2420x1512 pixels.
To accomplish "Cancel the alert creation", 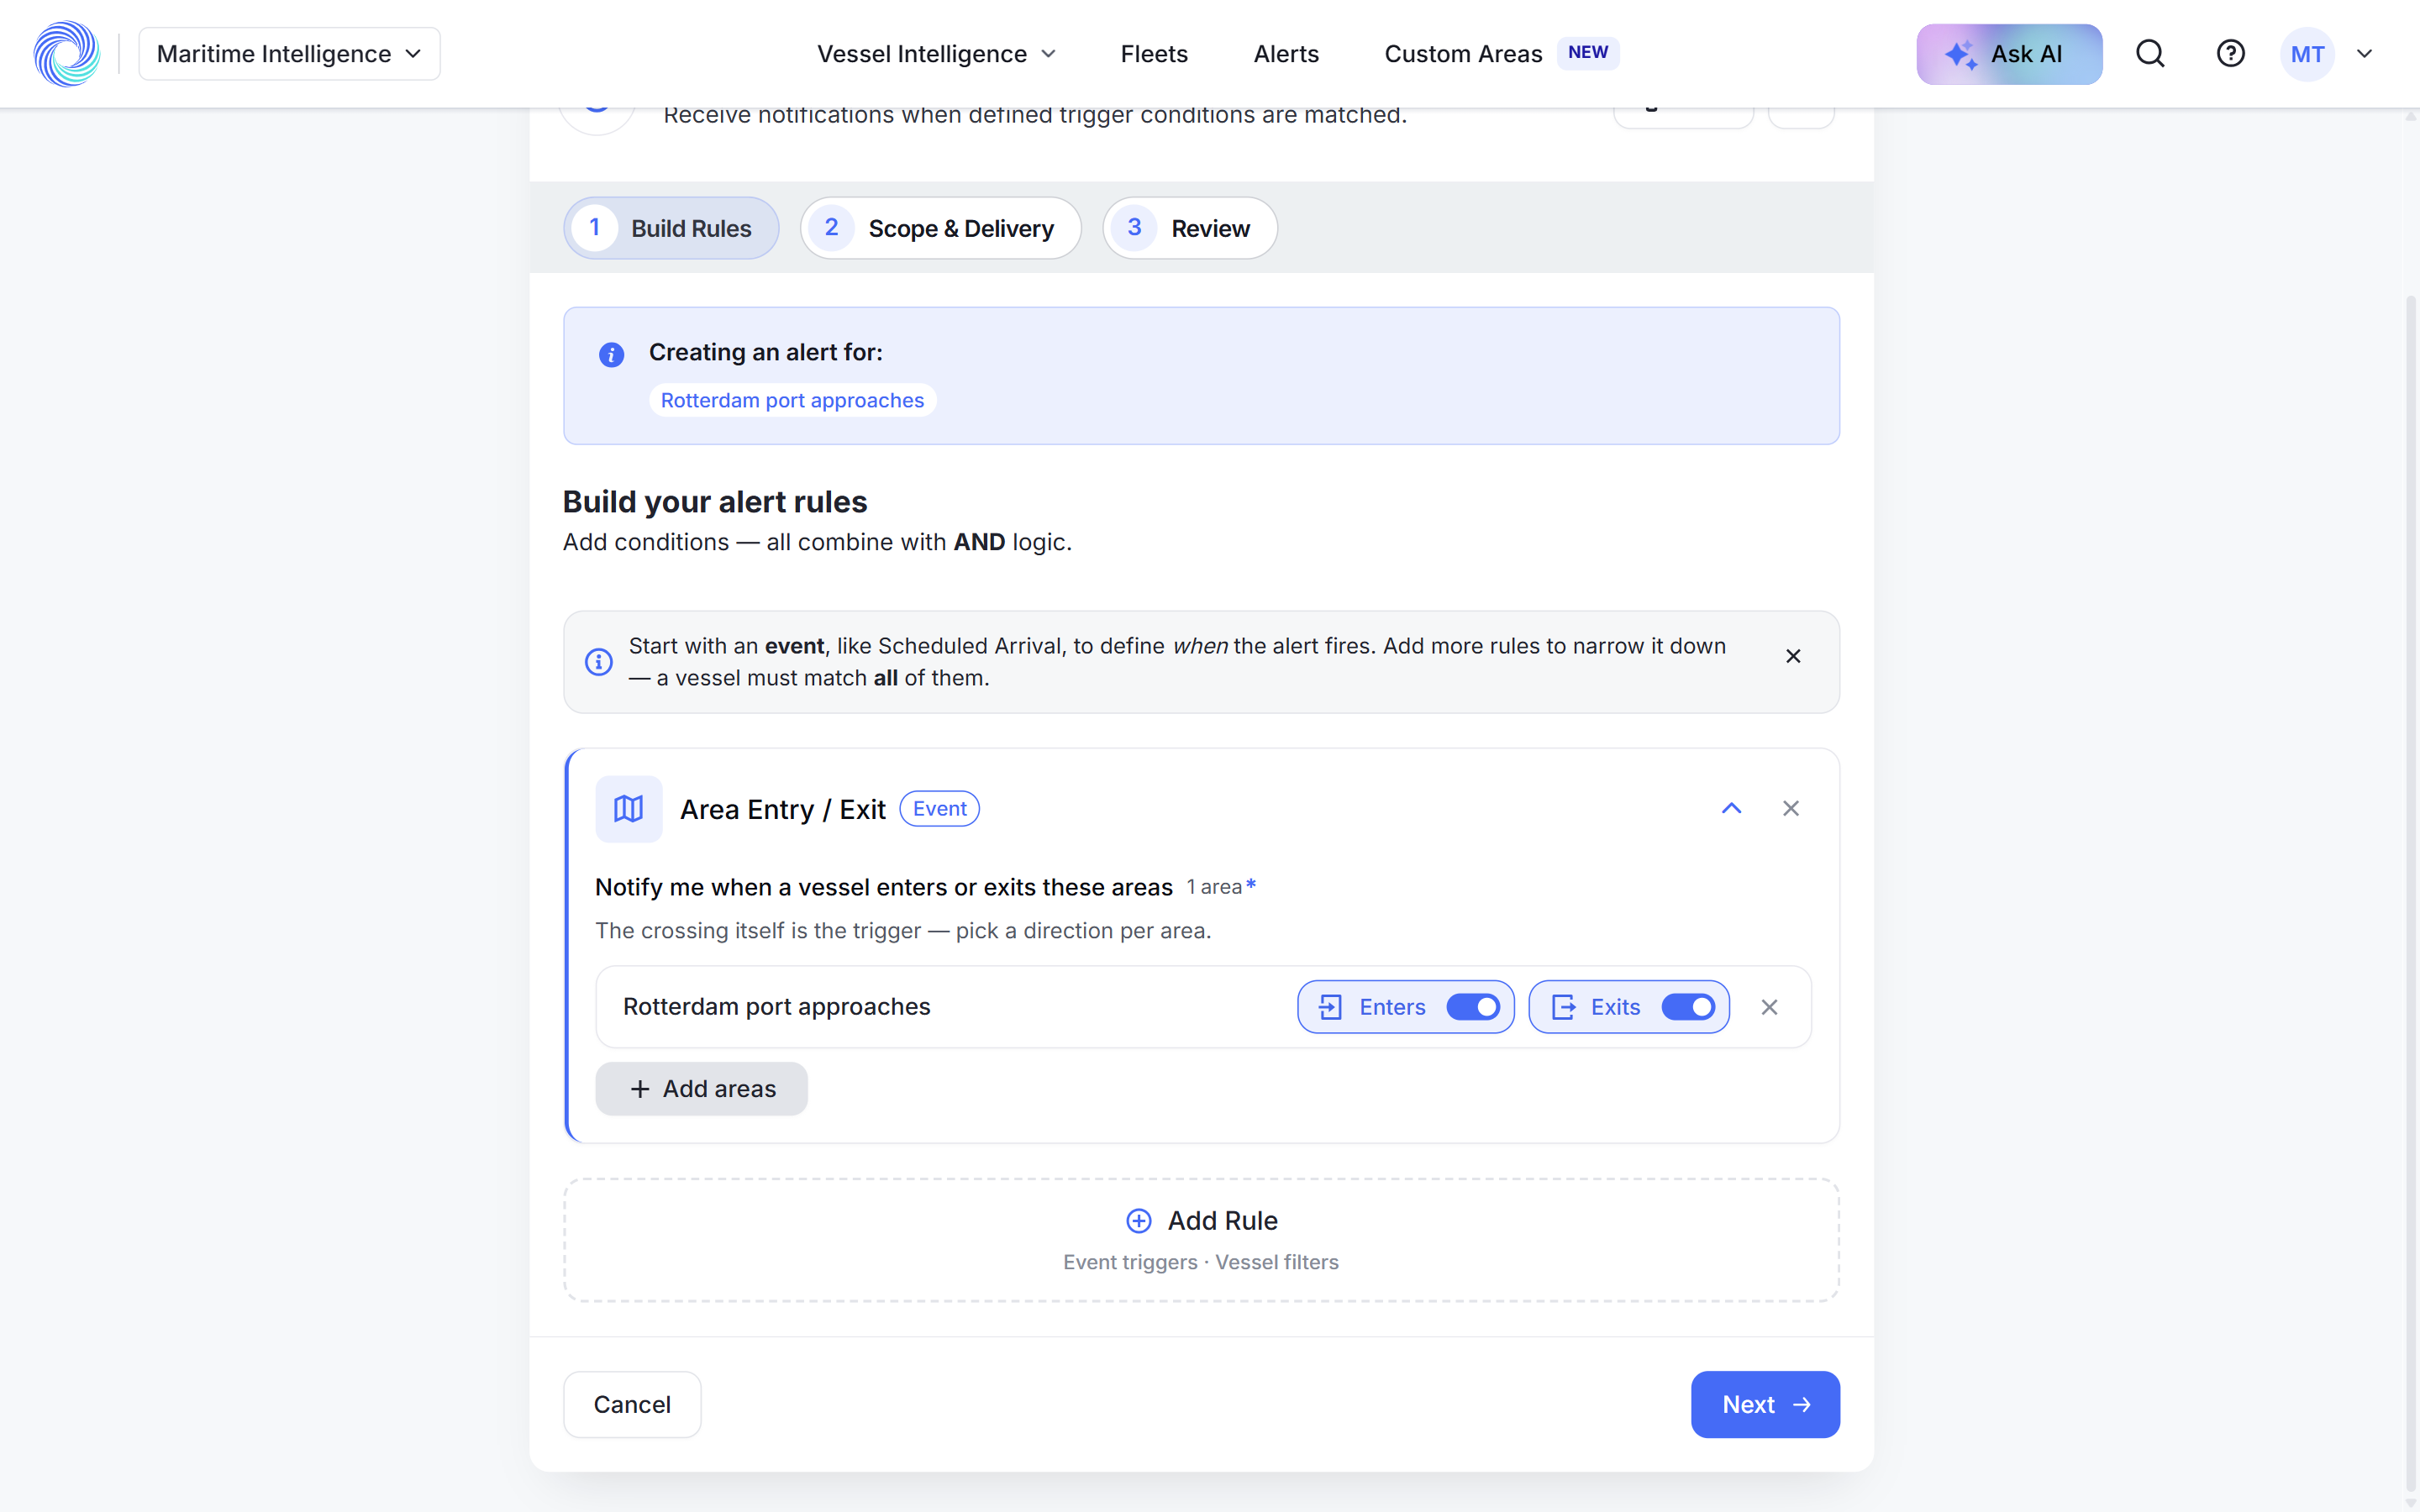I will [632, 1404].
